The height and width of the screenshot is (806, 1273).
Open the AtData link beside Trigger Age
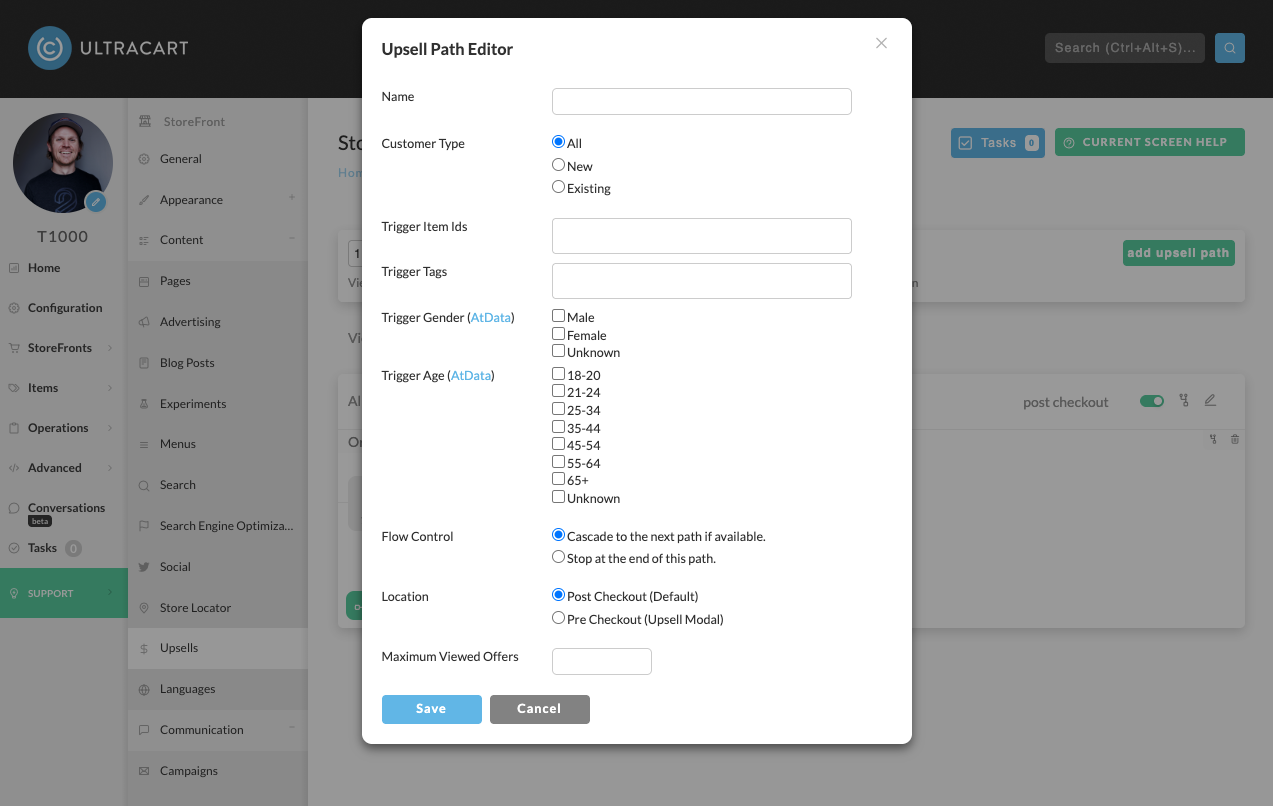471,376
